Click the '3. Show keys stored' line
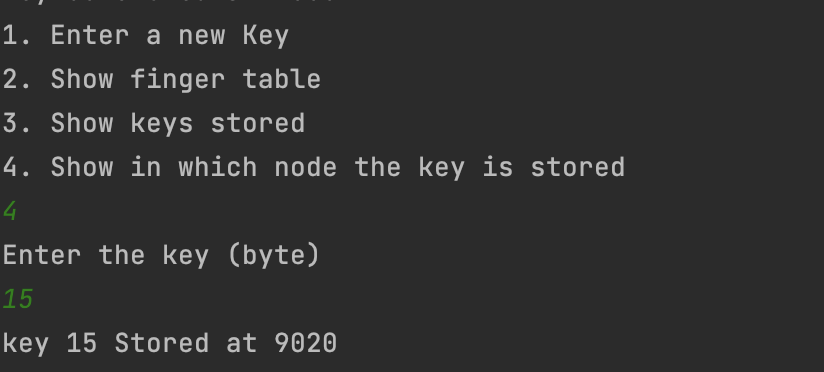Screen dimensions: 824x372 point(154,124)
